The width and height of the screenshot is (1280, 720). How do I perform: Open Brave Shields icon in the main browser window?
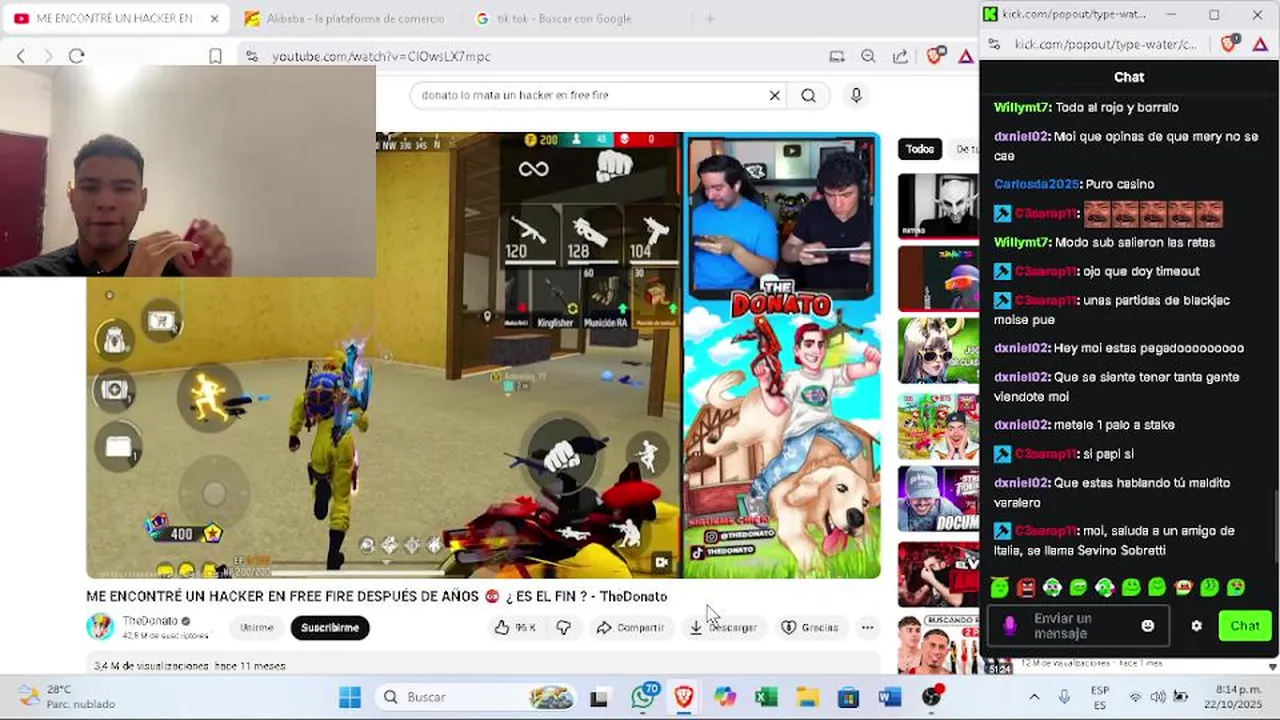935,56
